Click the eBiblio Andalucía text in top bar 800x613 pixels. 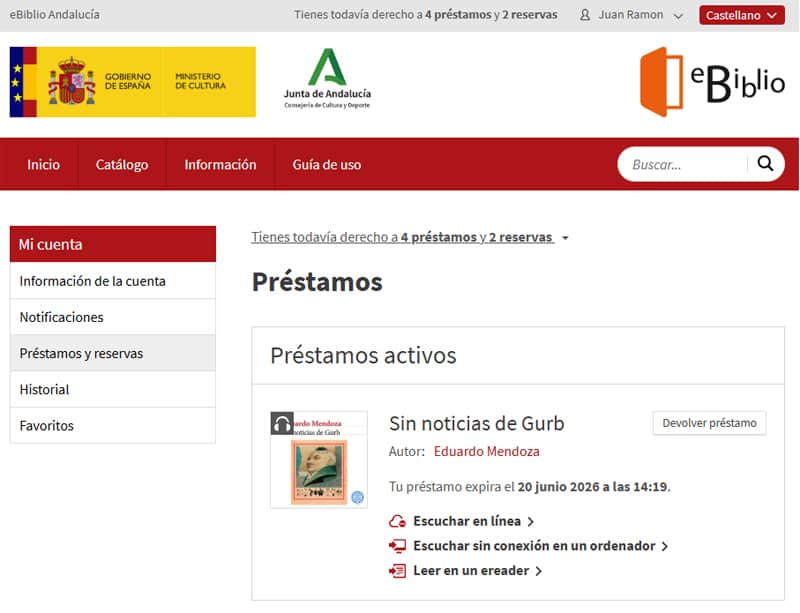[55, 15]
